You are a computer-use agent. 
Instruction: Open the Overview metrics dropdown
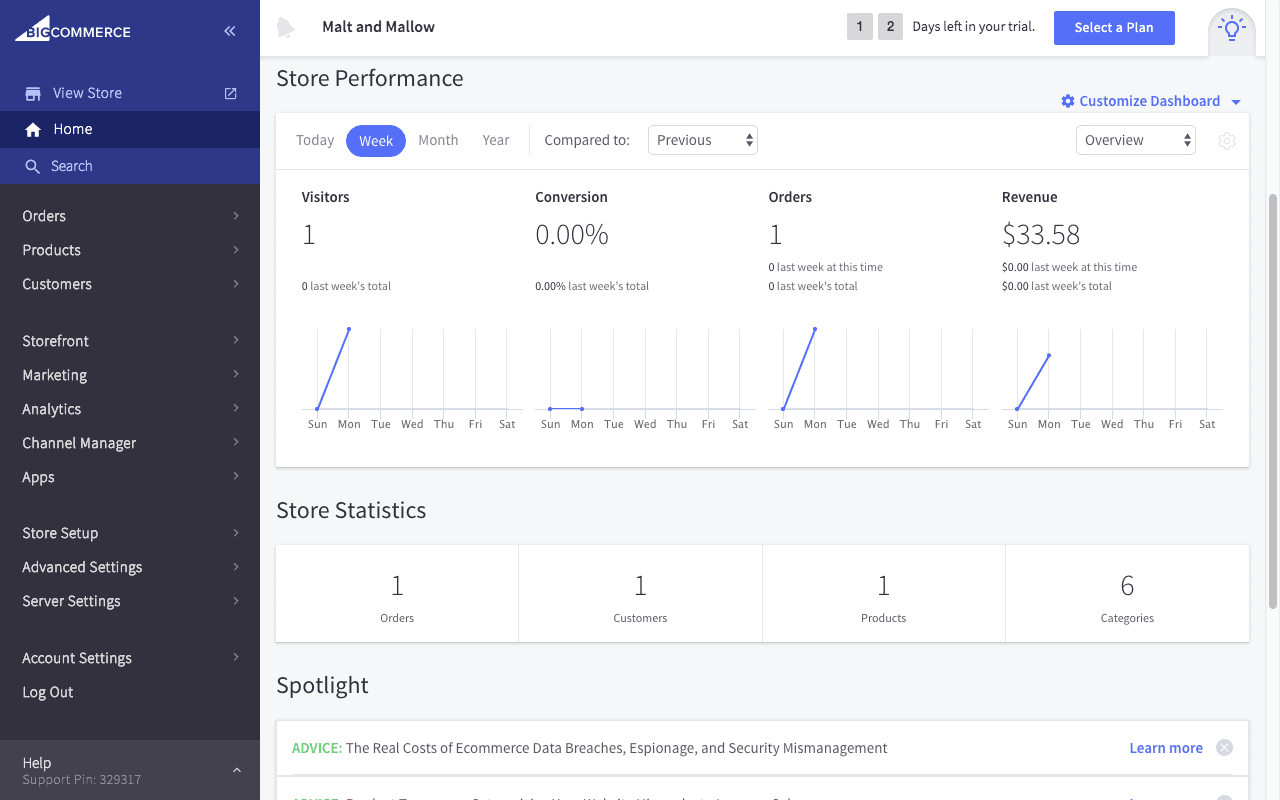tap(1135, 140)
